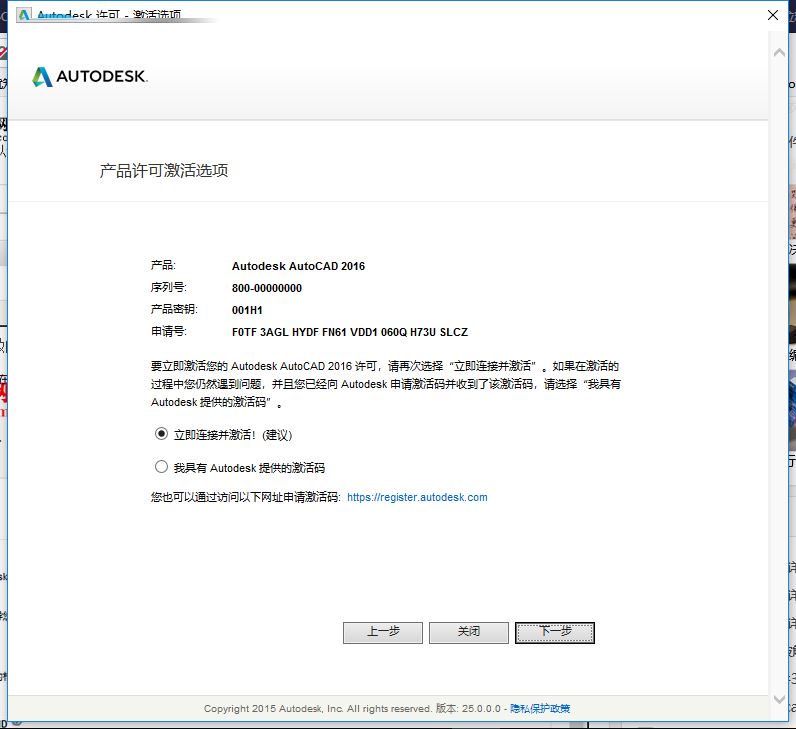The width and height of the screenshot is (796, 729).
Task: Close the Autodesk license window with X
Action: tap(773, 15)
